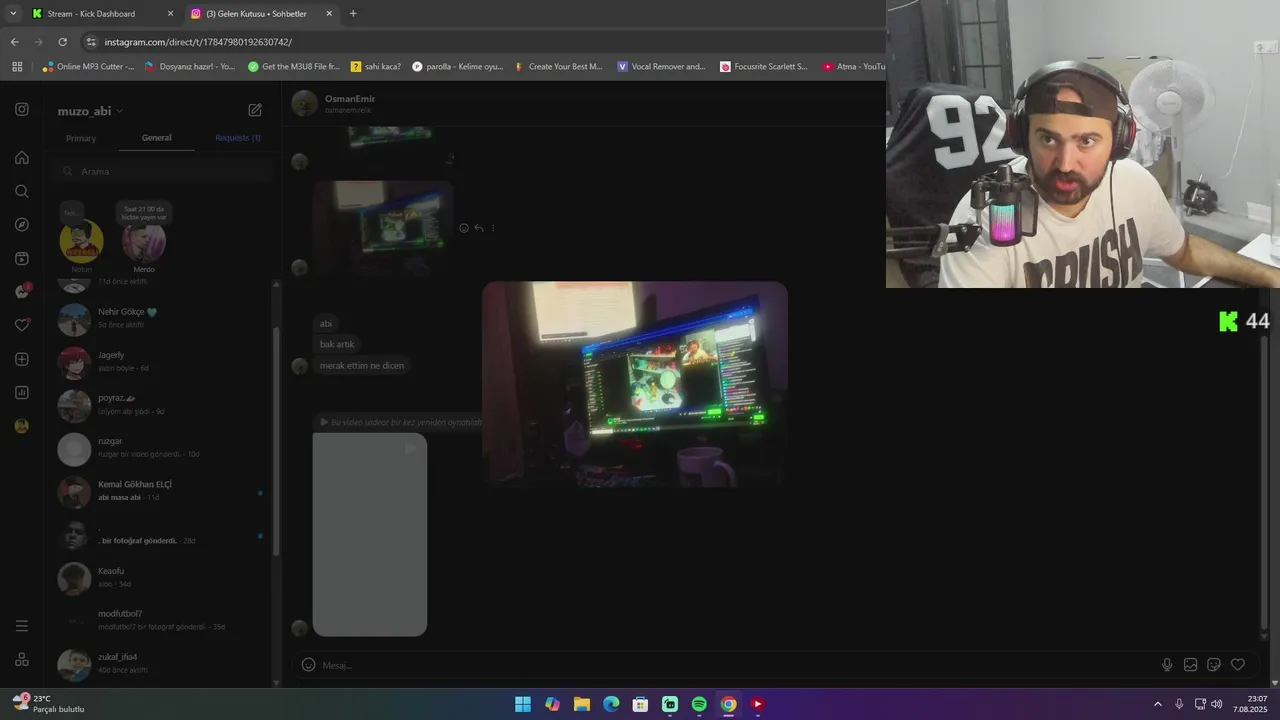Open the profile avatar in the sidebar
Viewport: 1280px width, 720px height.
22,426
